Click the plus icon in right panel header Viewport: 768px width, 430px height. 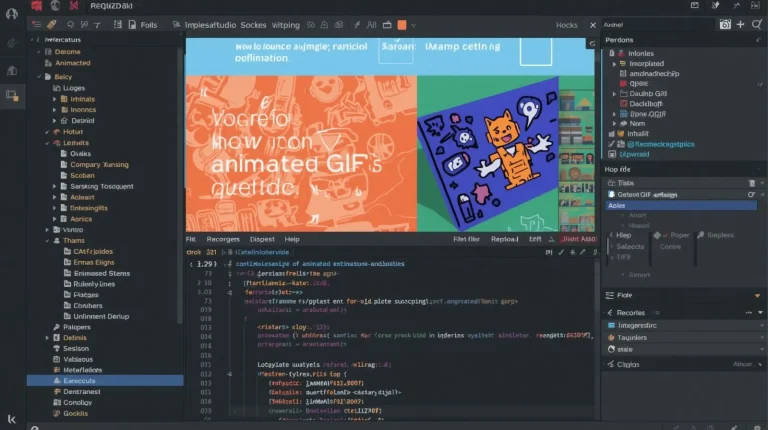pyautogui.click(x=741, y=24)
